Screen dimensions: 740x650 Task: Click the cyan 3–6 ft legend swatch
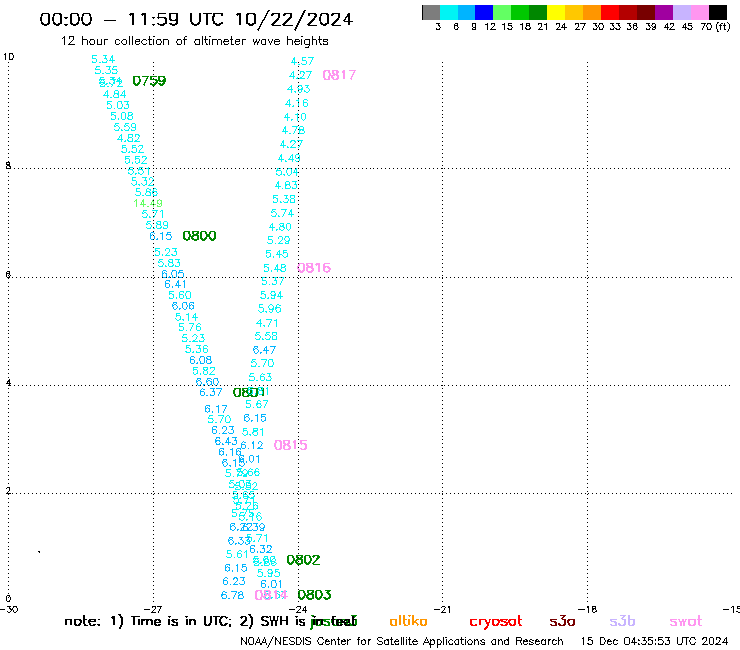[449, 12]
